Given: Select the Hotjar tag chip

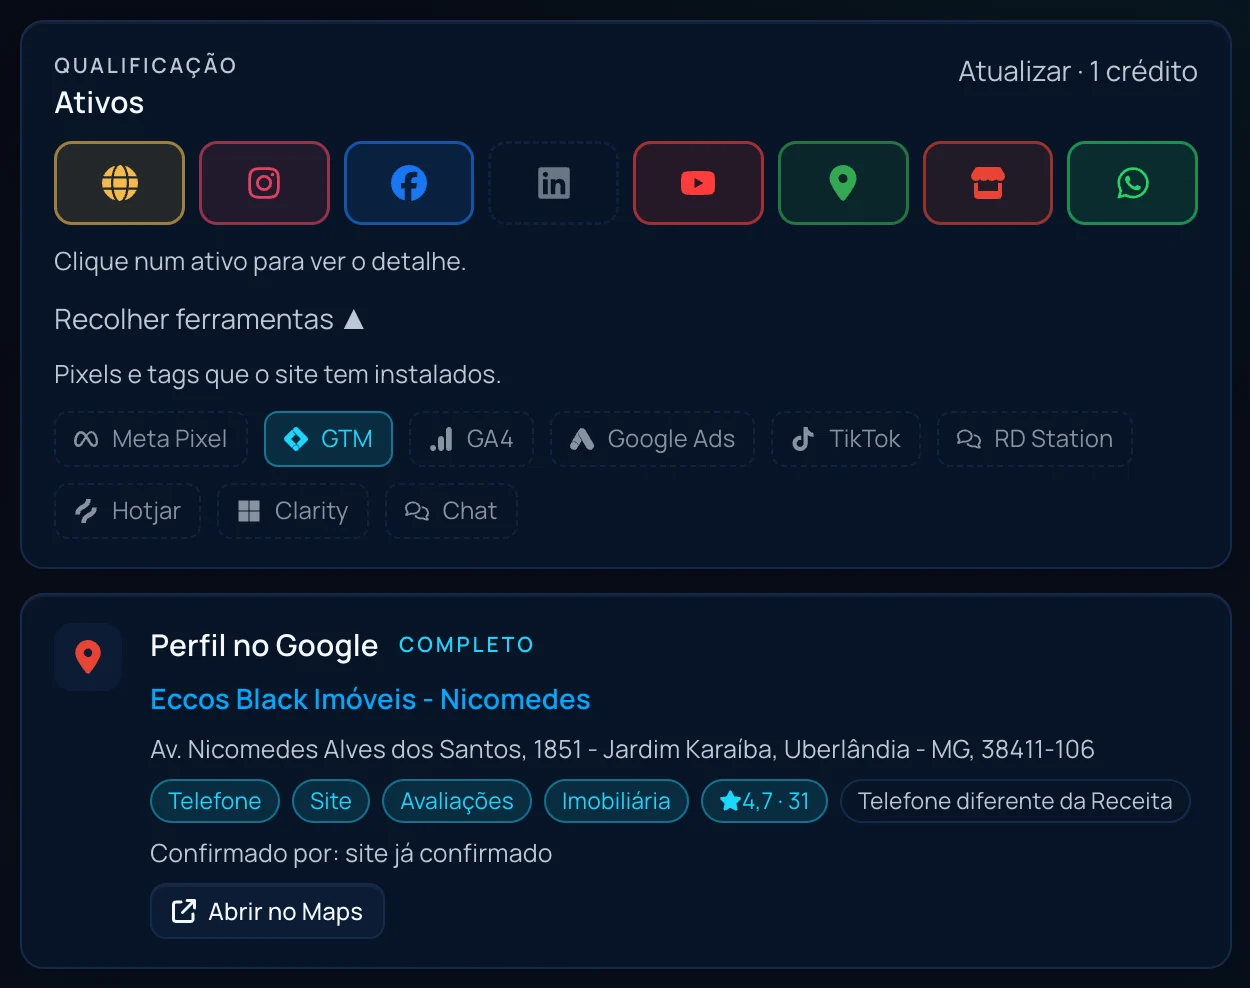Looking at the screenshot, I should (x=128, y=511).
